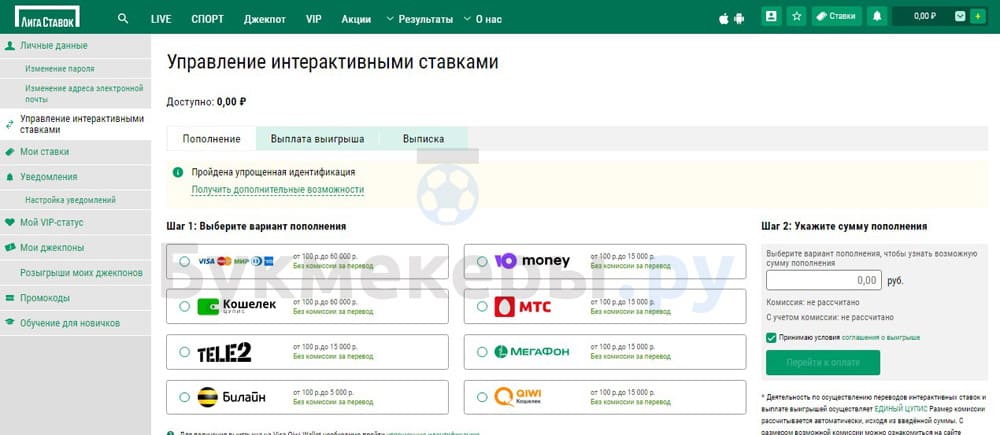Image resolution: width=1000 pixels, height=435 pixels.
Task: Click the Кошелек ЦУПИС logo
Action: point(237,307)
